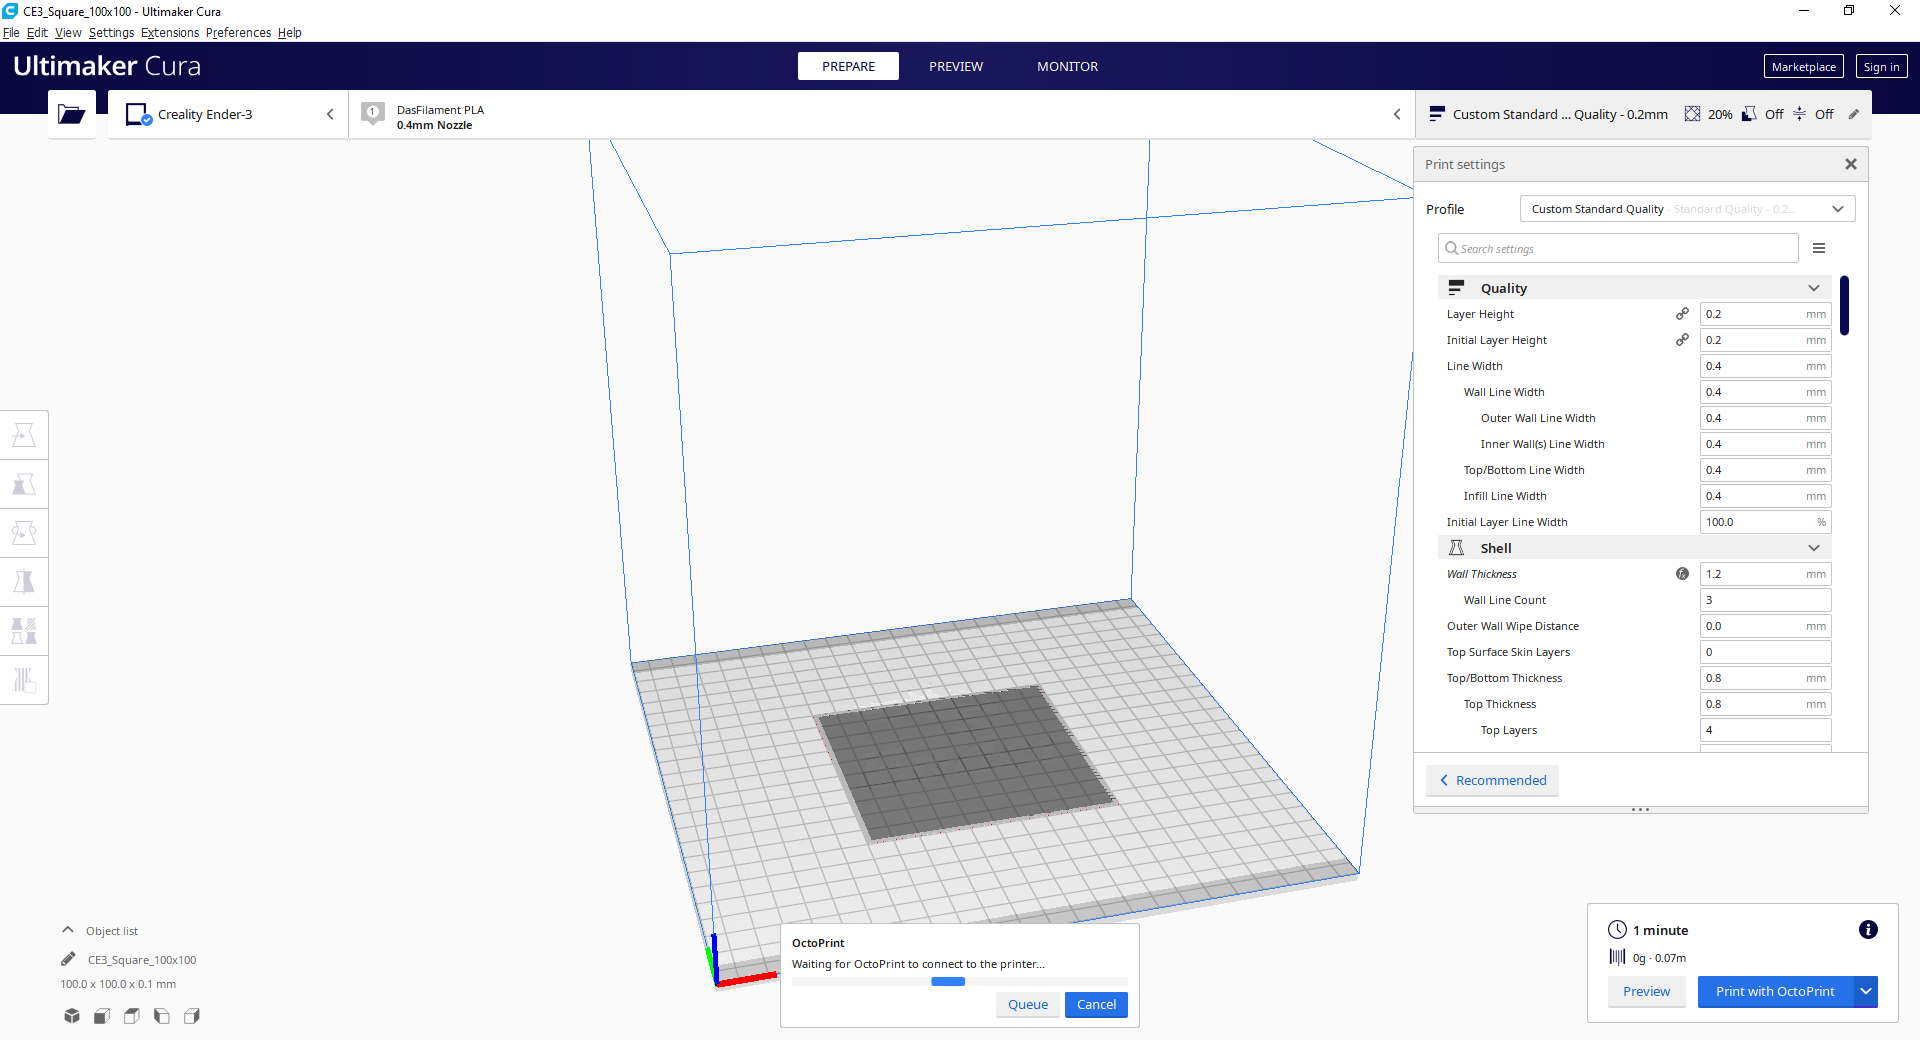Switch to the PREVIEW stage tab
Image resolution: width=1920 pixels, height=1040 pixels.
[x=956, y=66]
